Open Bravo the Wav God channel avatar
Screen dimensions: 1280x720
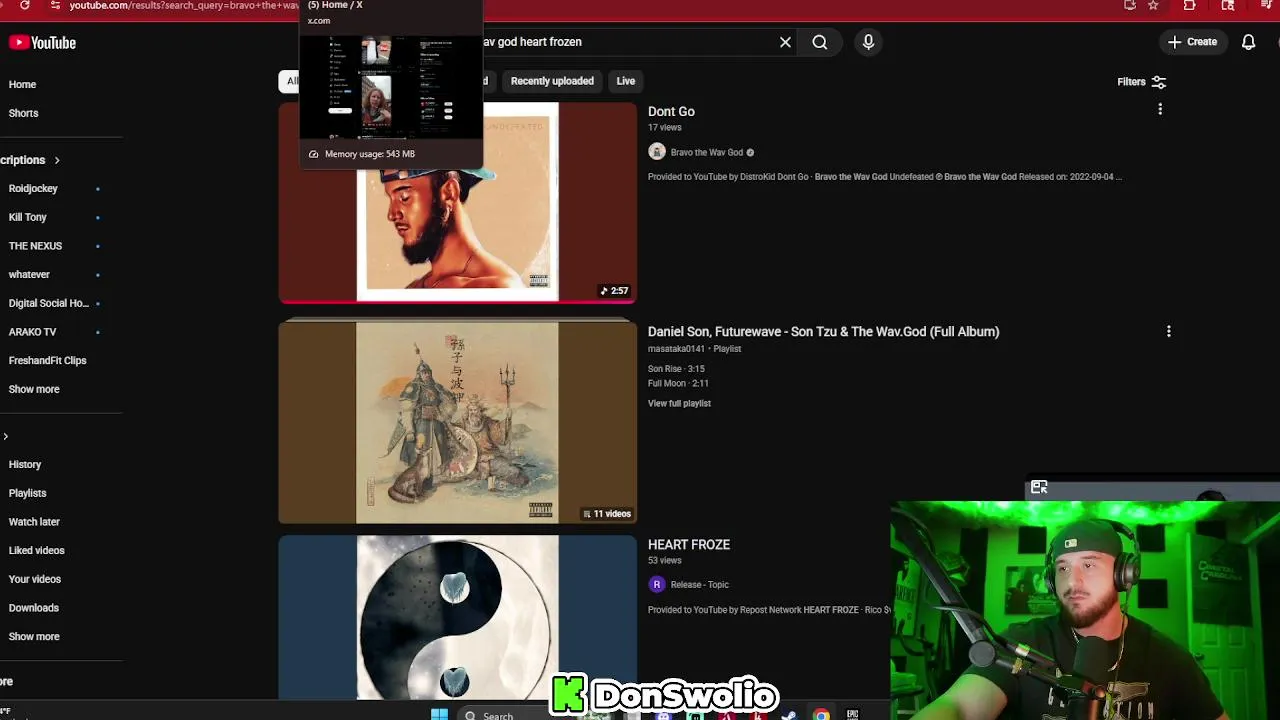(657, 152)
